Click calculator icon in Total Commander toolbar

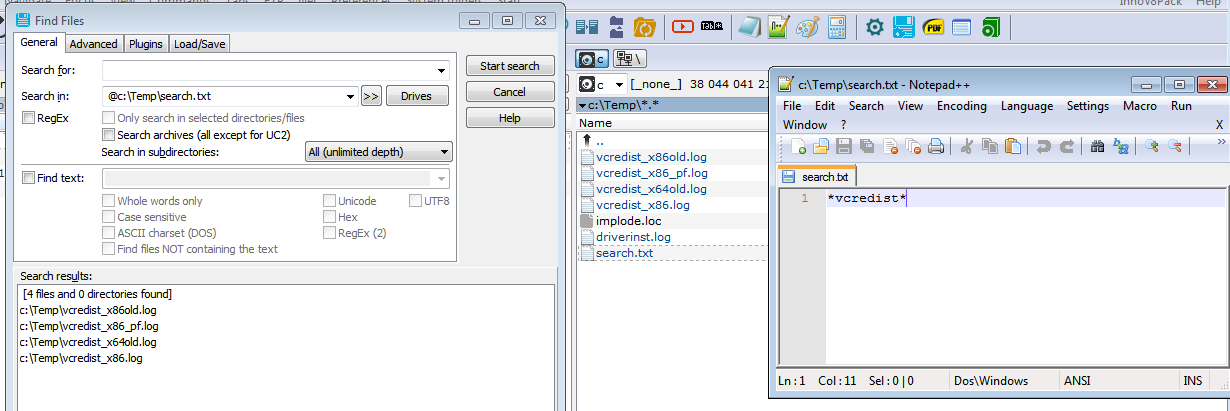point(838,27)
